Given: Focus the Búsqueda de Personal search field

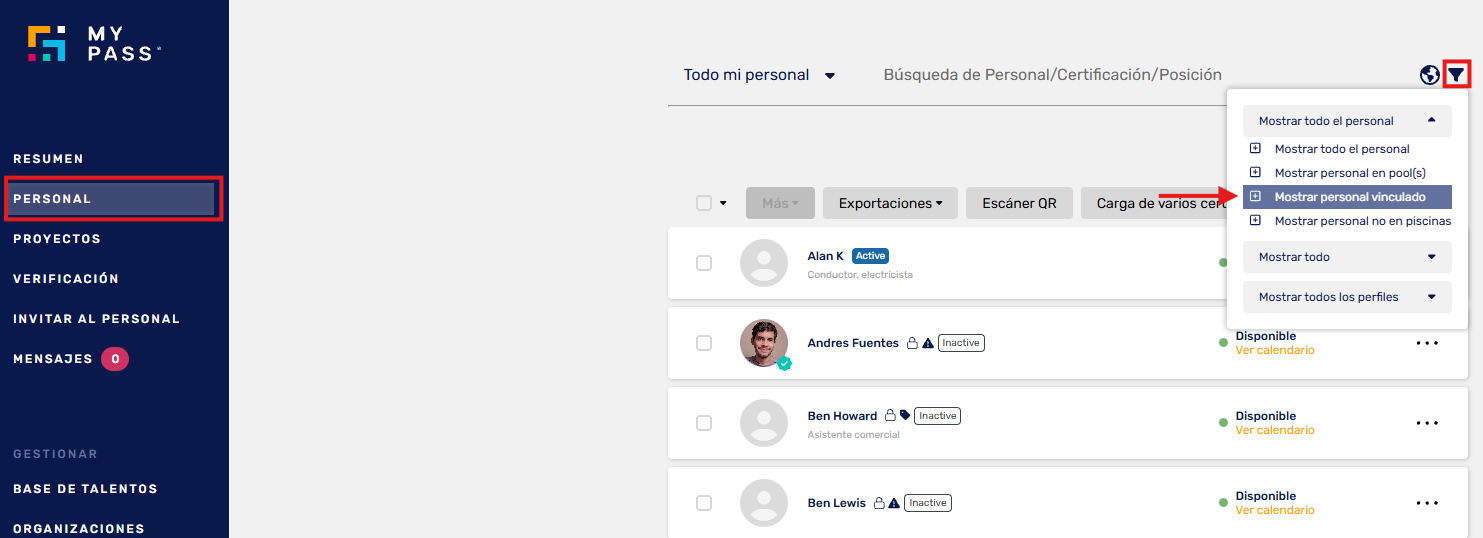Looking at the screenshot, I should pyautogui.click(x=1052, y=75).
